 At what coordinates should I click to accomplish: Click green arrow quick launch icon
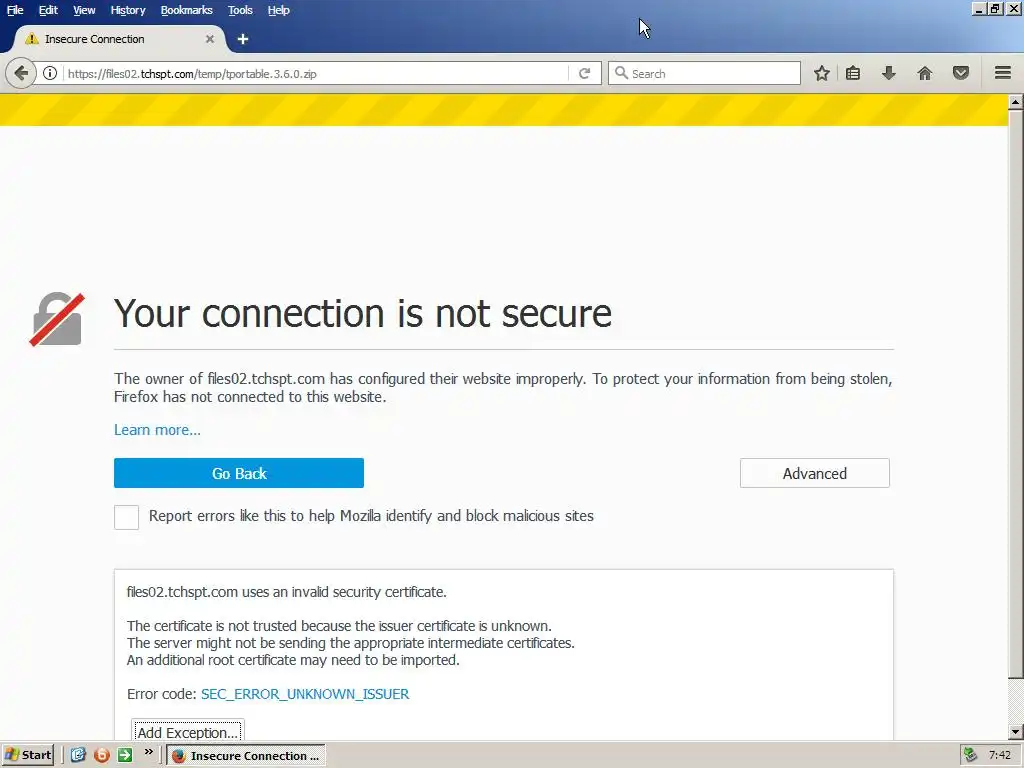click(125, 755)
